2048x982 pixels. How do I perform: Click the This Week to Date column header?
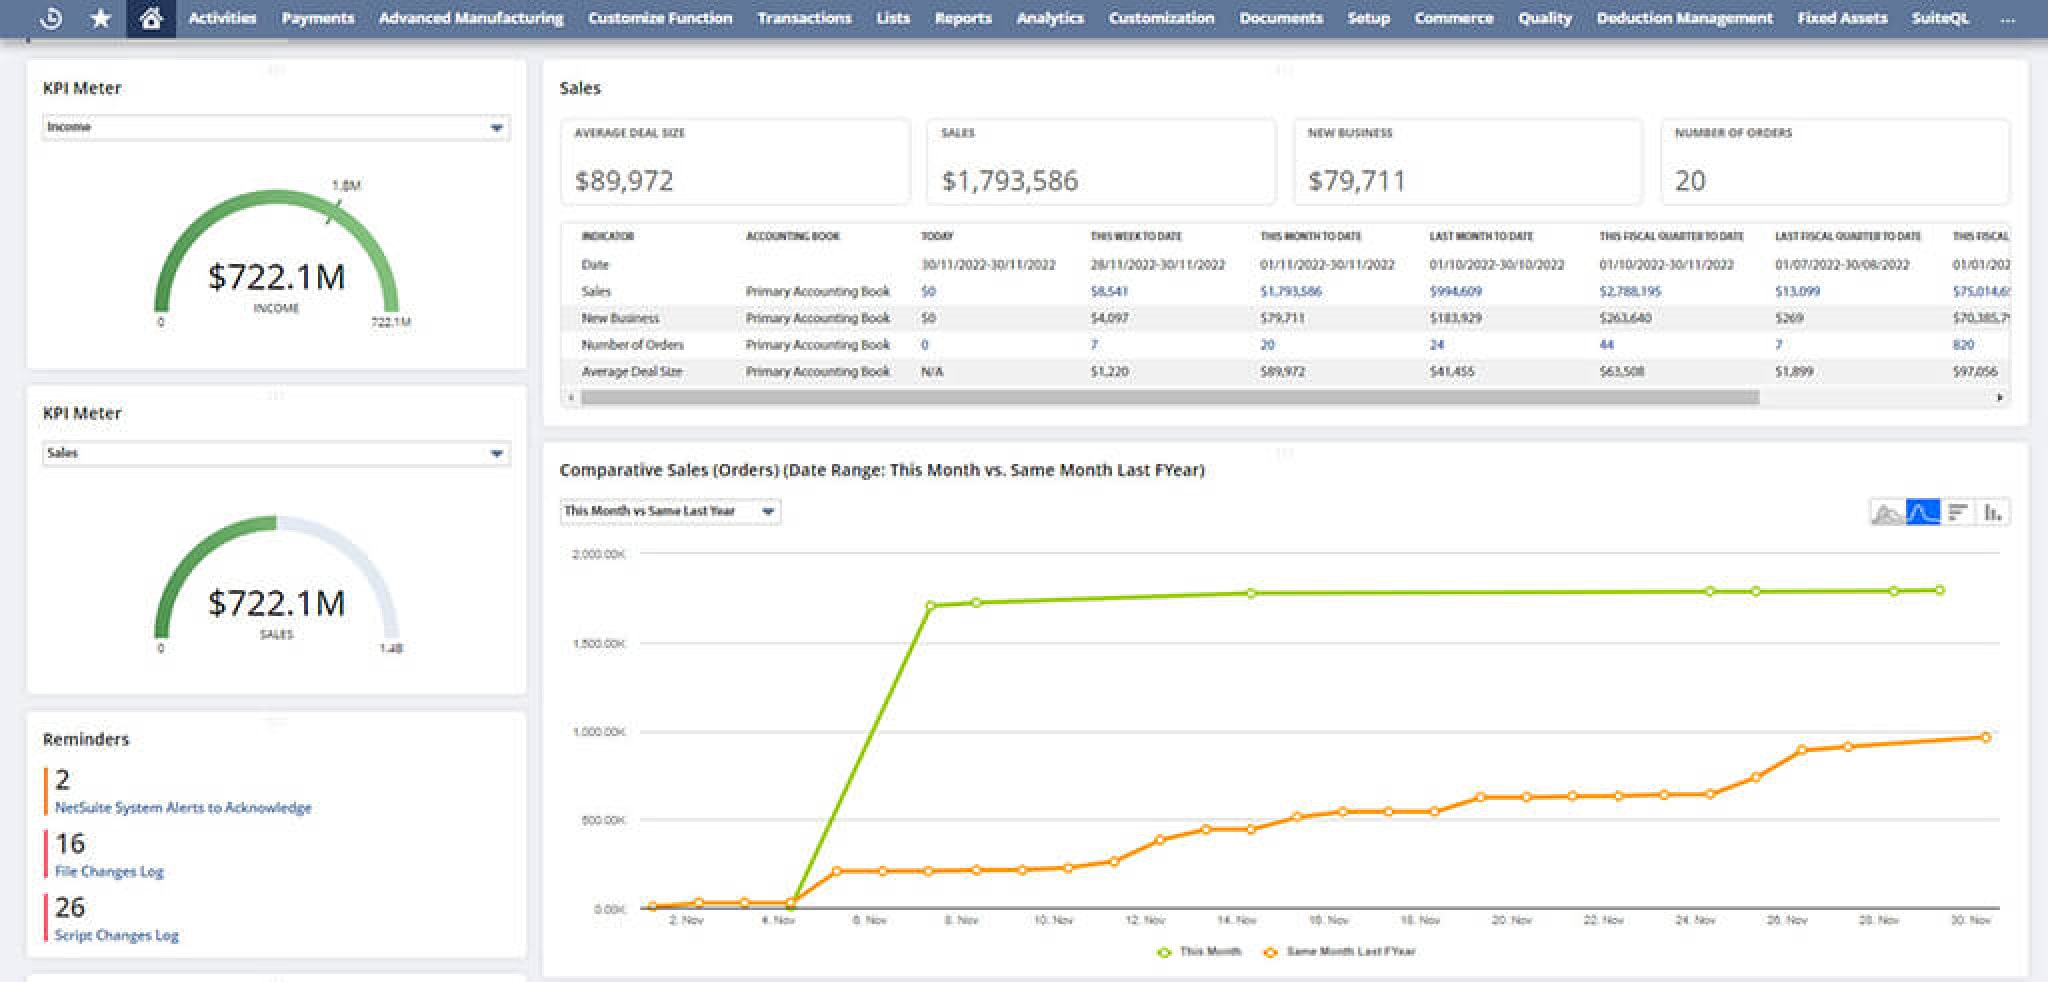(1136, 237)
